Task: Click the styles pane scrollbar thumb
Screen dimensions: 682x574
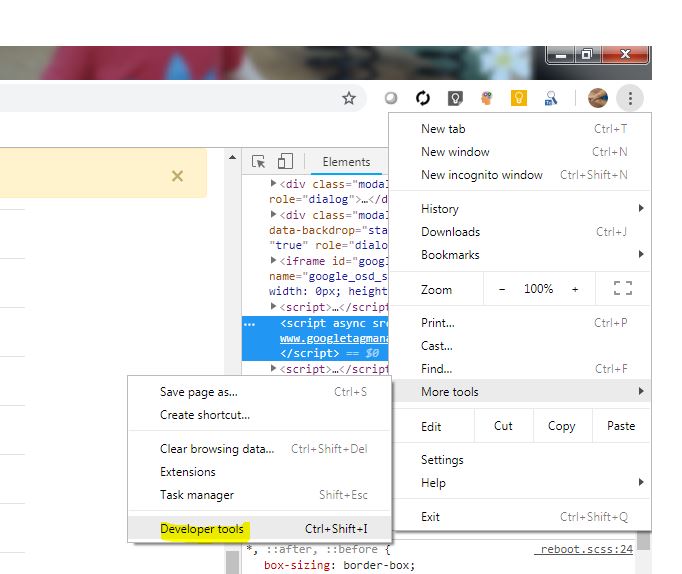Action: [643, 541]
